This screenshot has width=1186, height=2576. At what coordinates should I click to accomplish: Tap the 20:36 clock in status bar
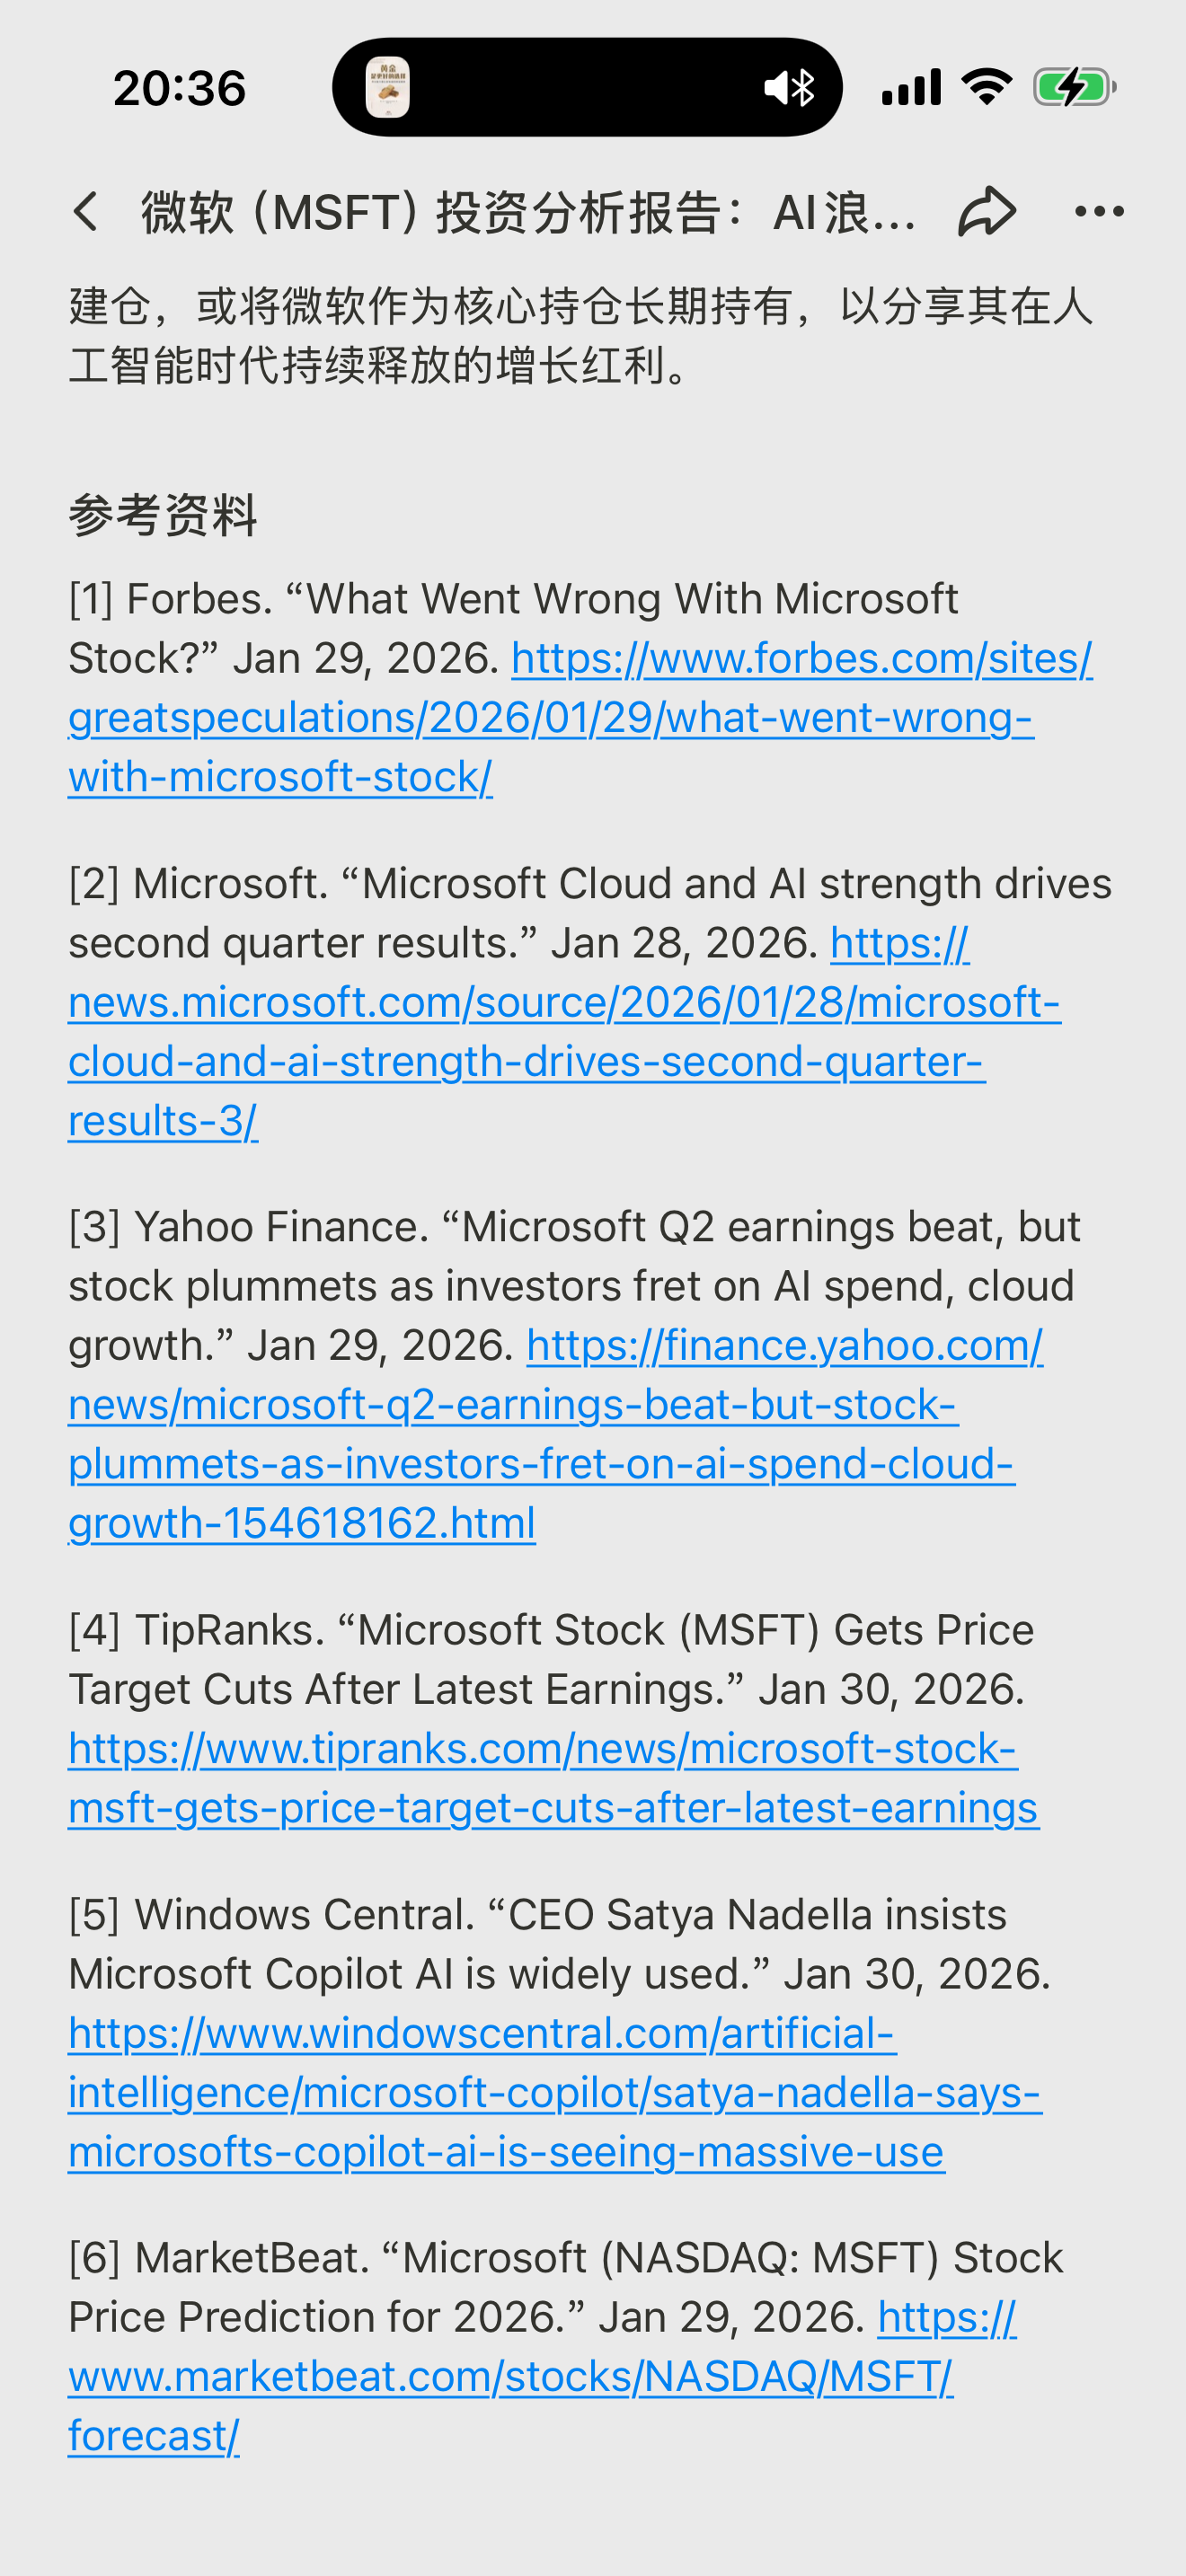pos(180,88)
